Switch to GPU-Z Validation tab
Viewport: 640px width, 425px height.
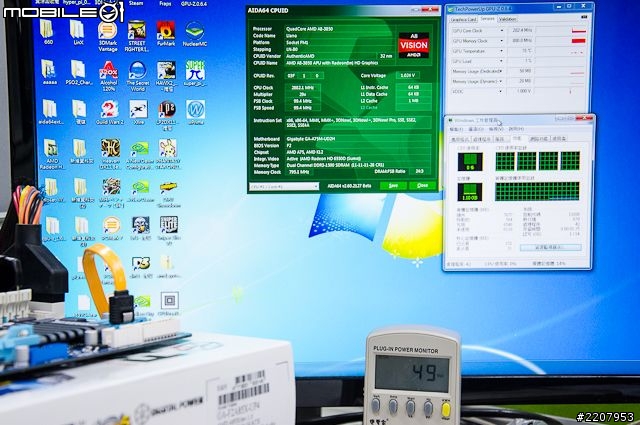coord(507,19)
